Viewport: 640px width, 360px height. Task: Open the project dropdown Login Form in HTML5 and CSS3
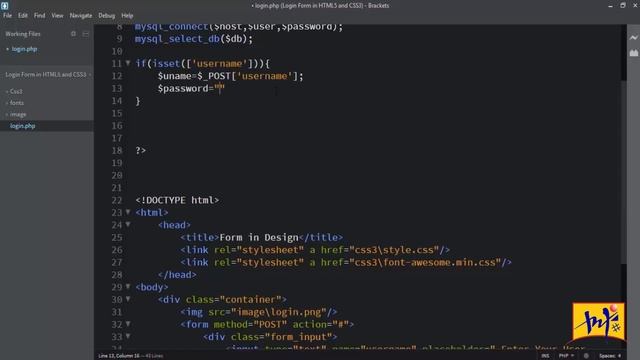(48, 75)
